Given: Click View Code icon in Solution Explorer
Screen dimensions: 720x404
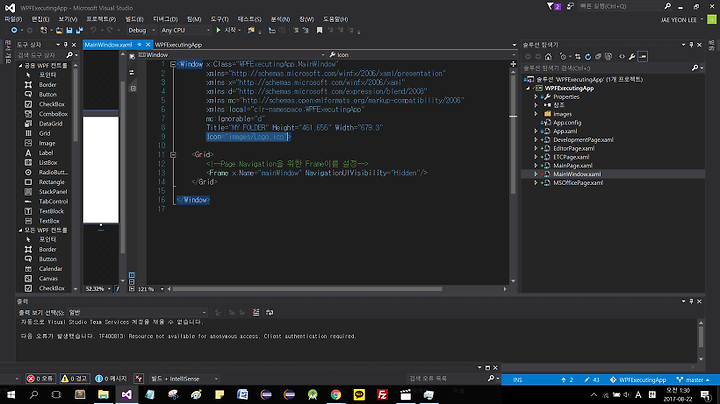Looking at the screenshot, I should 622,56.
